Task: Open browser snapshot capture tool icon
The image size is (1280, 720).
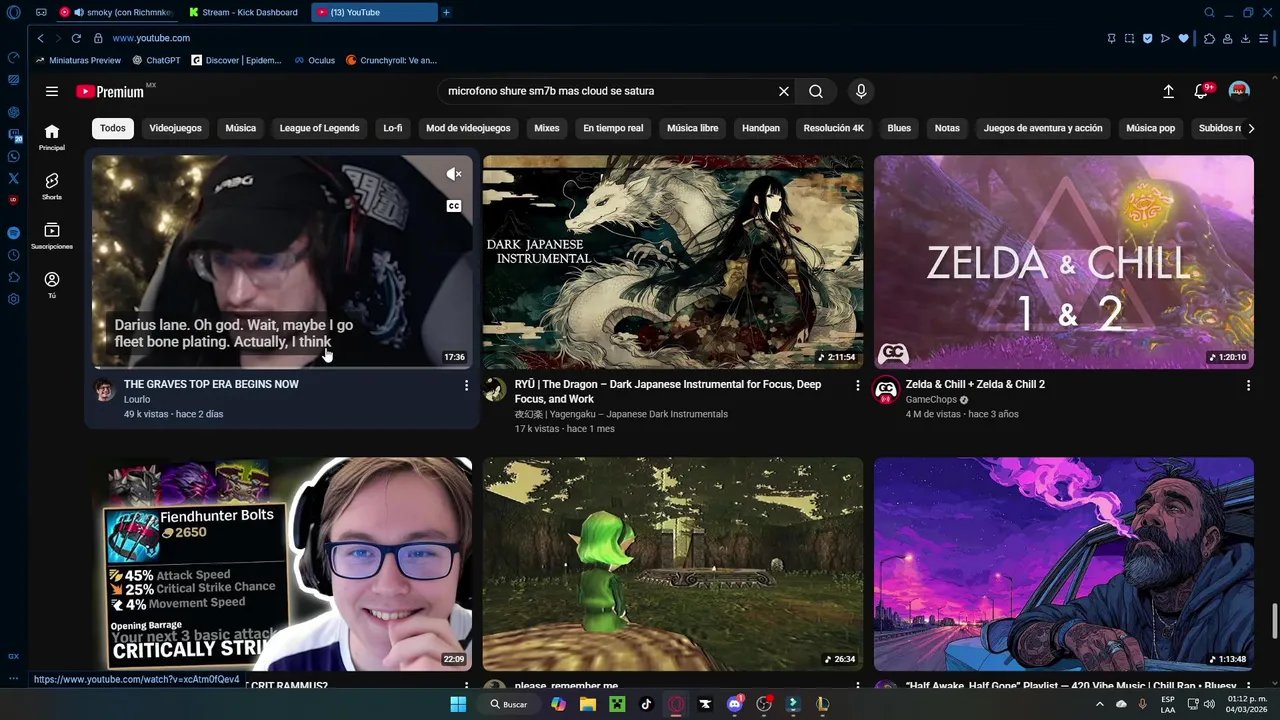Action: coord(1130,38)
